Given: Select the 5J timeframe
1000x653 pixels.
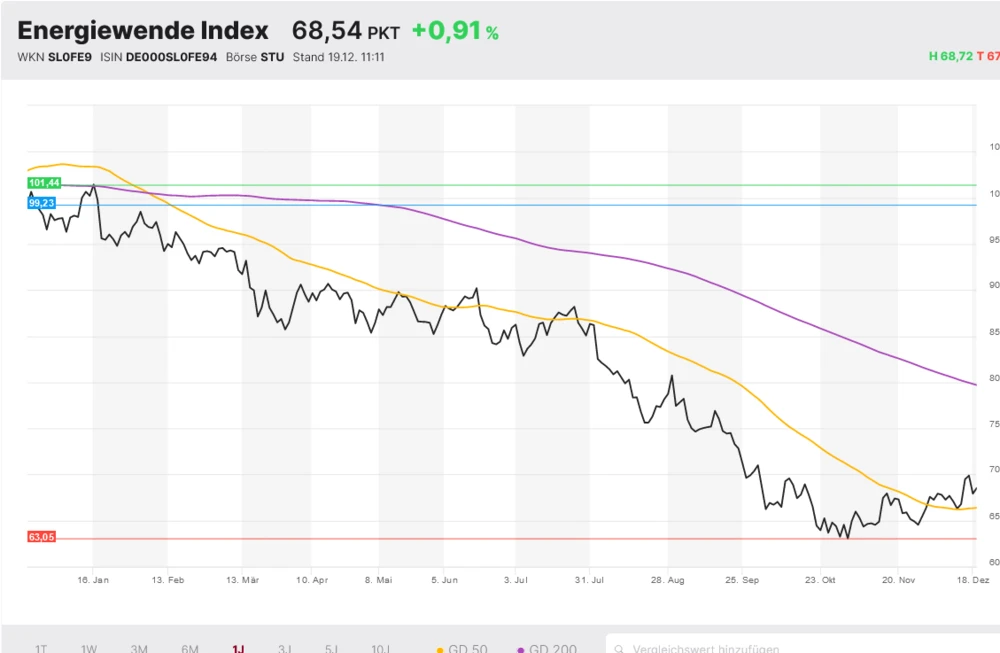Looking at the screenshot, I should [332, 648].
